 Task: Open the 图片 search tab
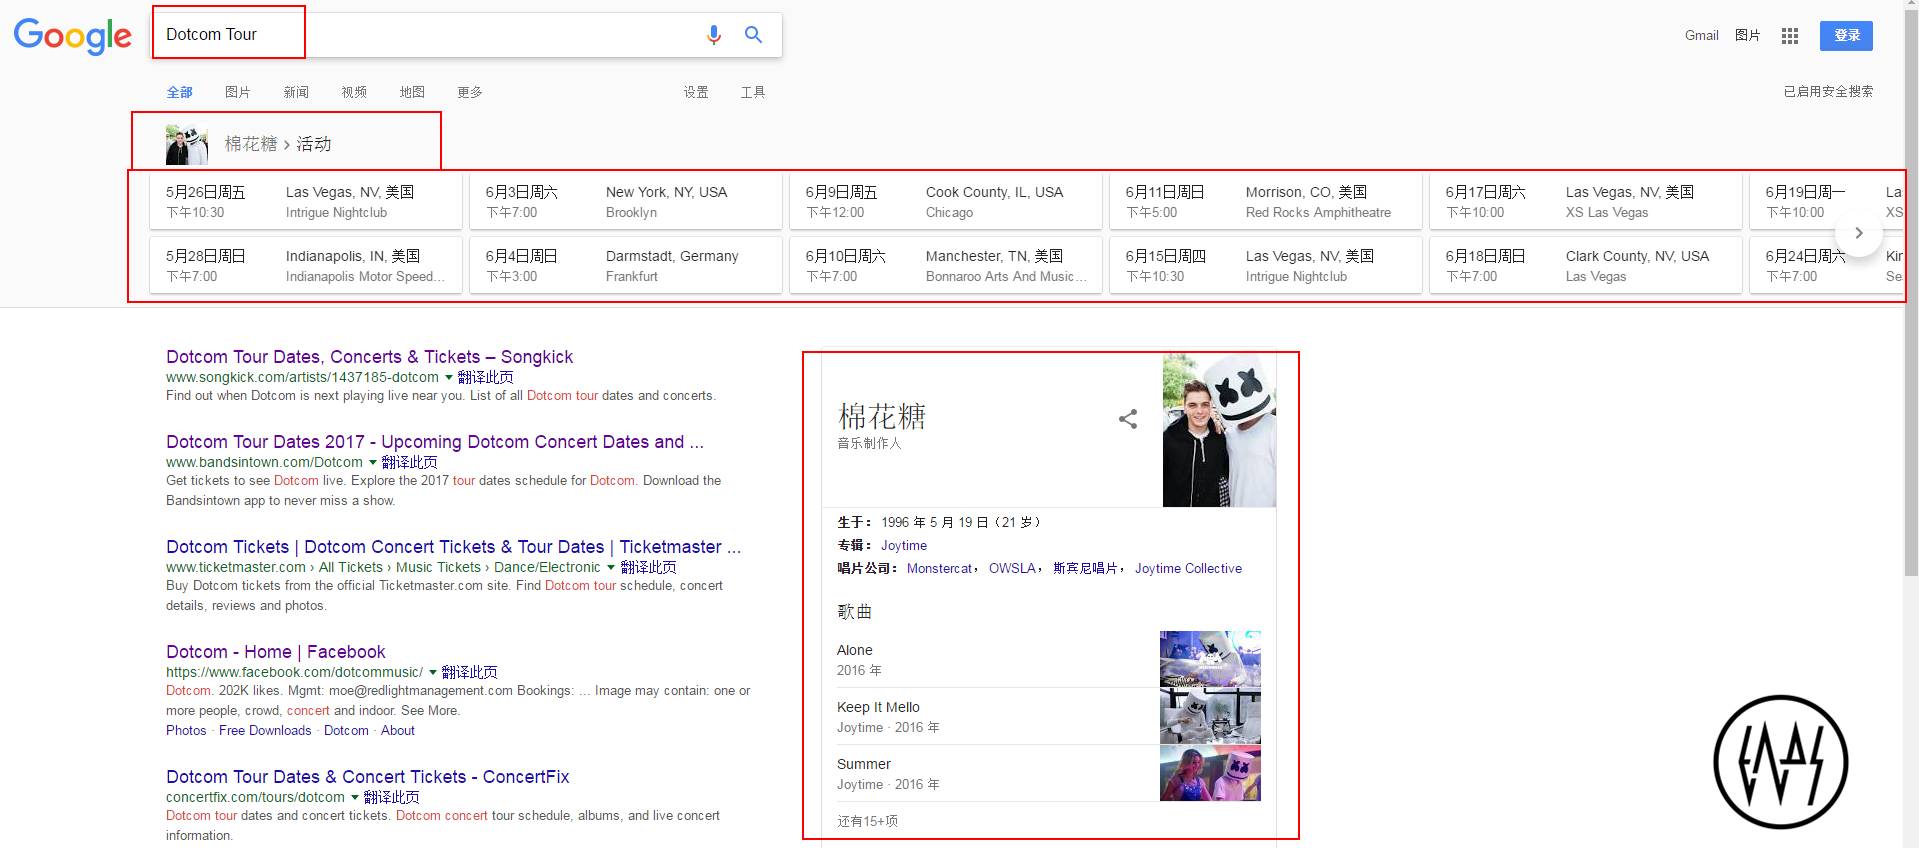point(238,92)
